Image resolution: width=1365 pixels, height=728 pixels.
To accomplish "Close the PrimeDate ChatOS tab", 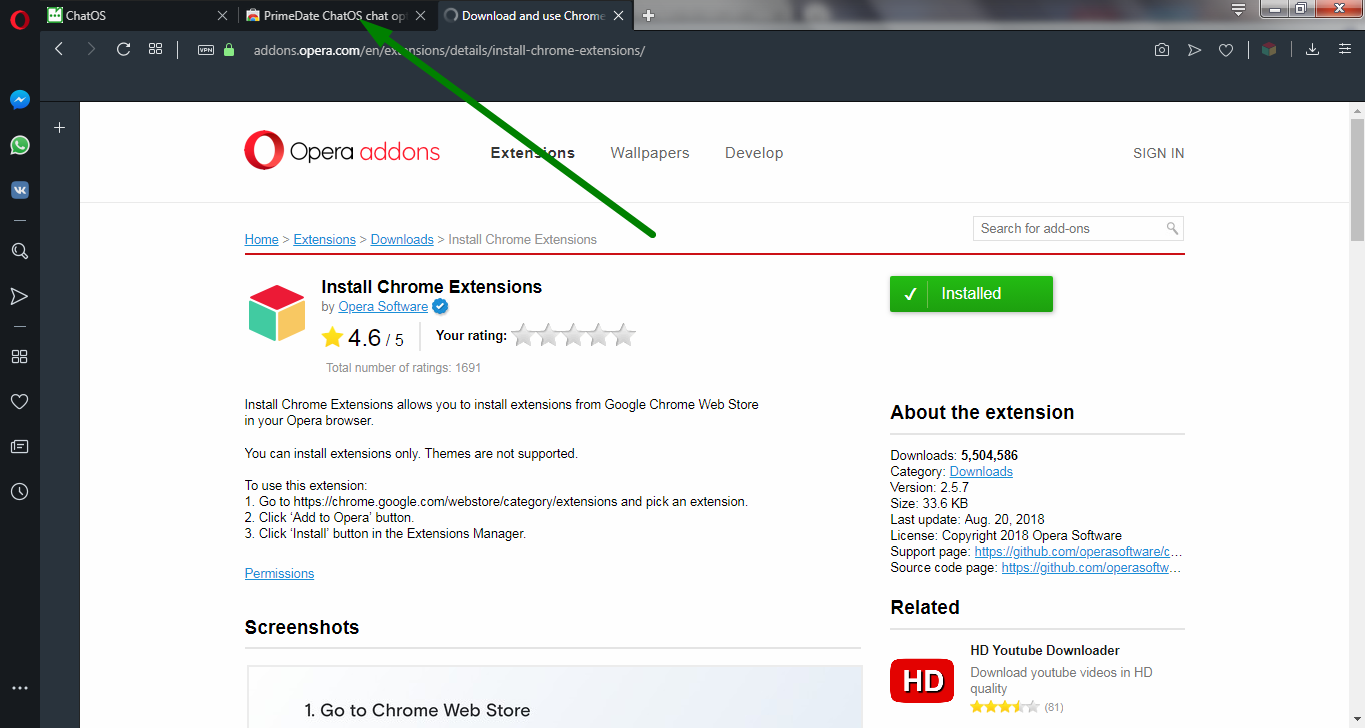I will [x=421, y=16].
